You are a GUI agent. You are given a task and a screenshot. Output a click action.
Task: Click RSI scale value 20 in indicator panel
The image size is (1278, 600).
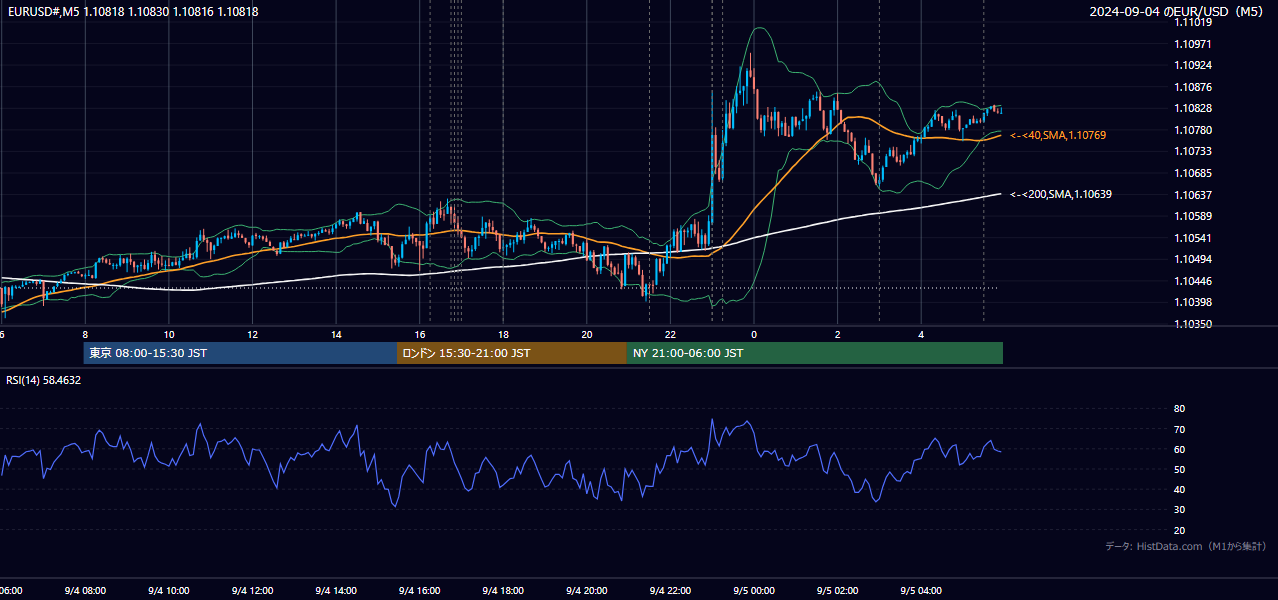1179,530
